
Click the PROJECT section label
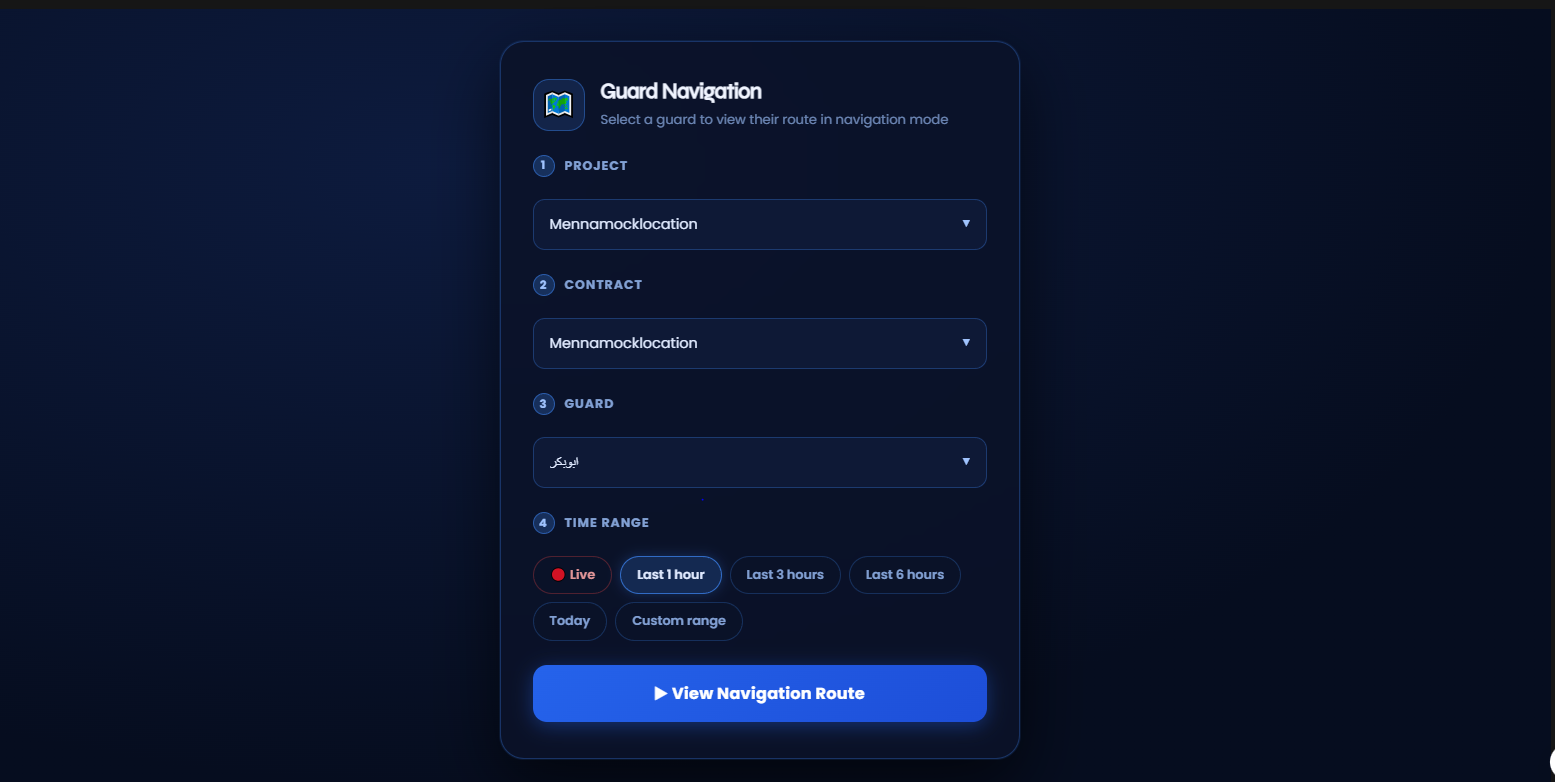coord(595,166)
